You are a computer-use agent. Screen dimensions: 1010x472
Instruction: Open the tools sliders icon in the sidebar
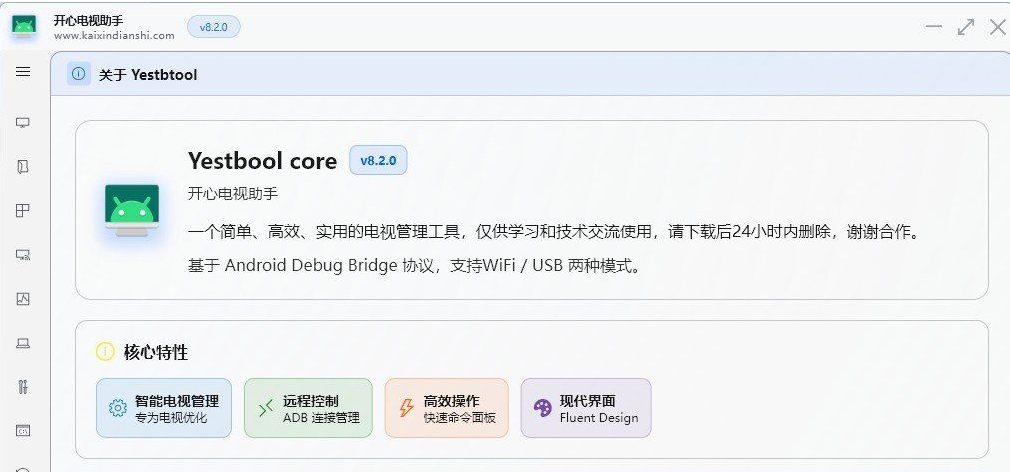click(x=23, y=387)
